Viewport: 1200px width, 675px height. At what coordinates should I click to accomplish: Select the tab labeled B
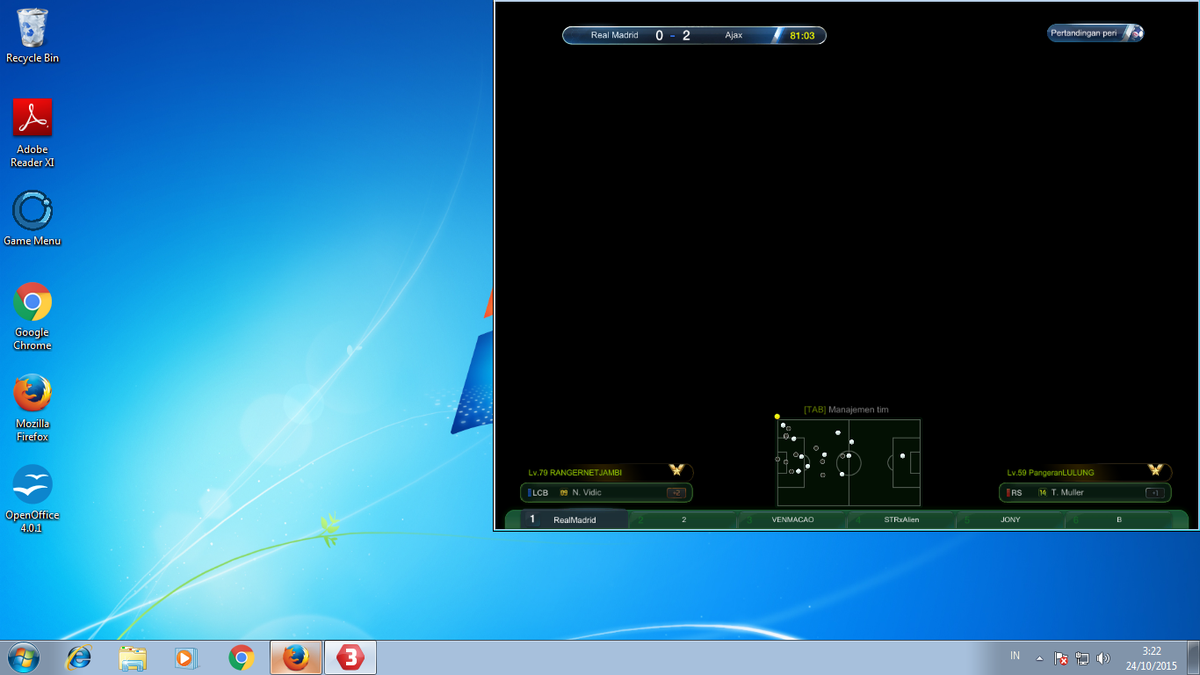(x=1119, y=520)
